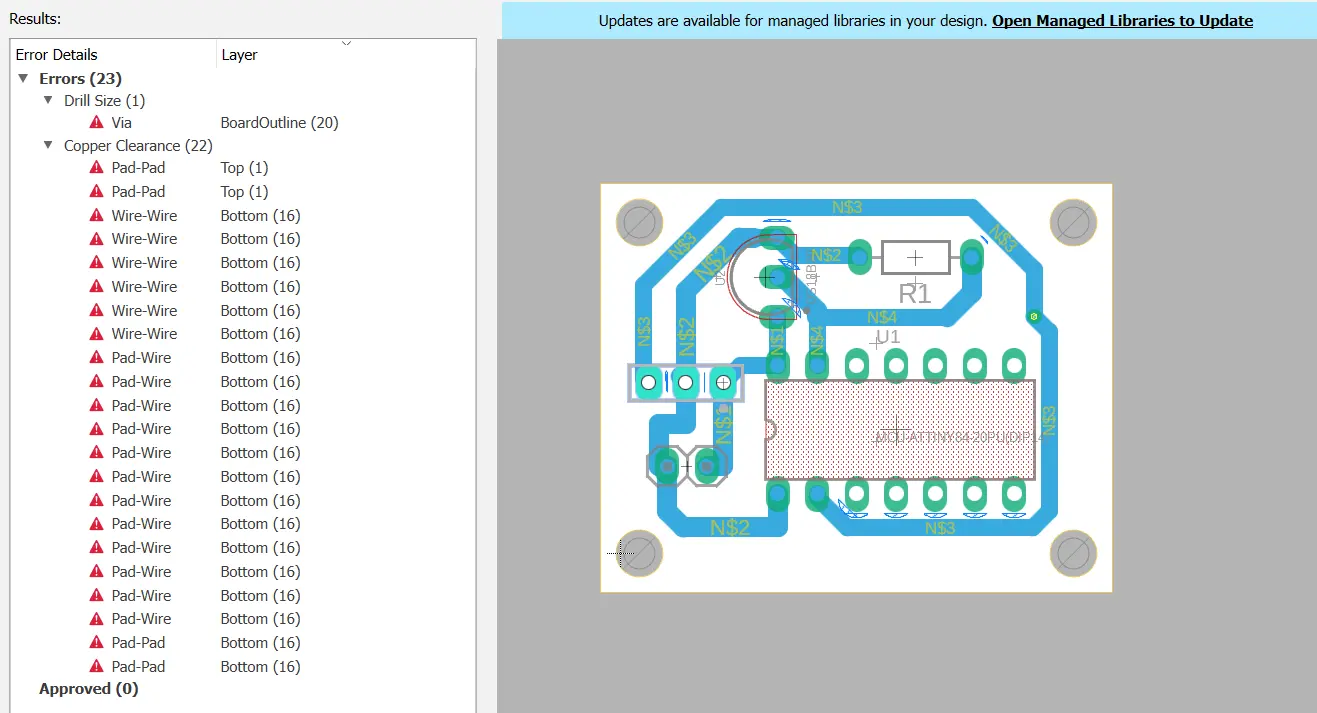
Task: Select the small green via near the right trace
Action: [1034, 317]
